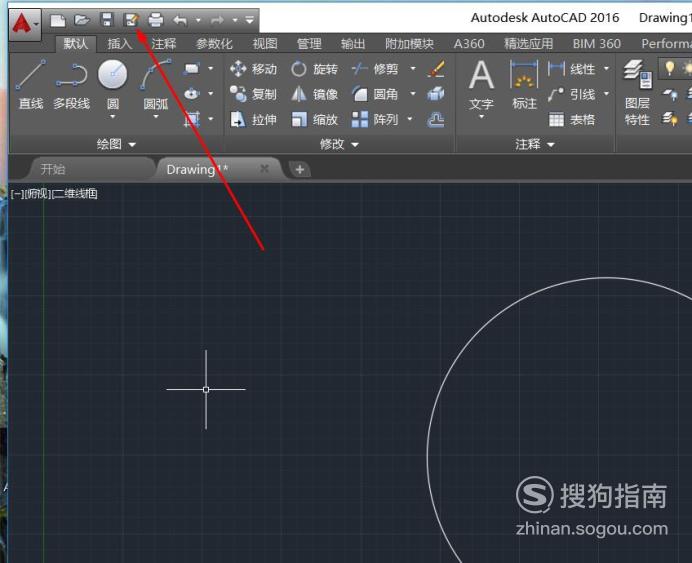The image size is (692, 563).
Task: Choose the 圆角 fillet tool
Action: [375, 94]
